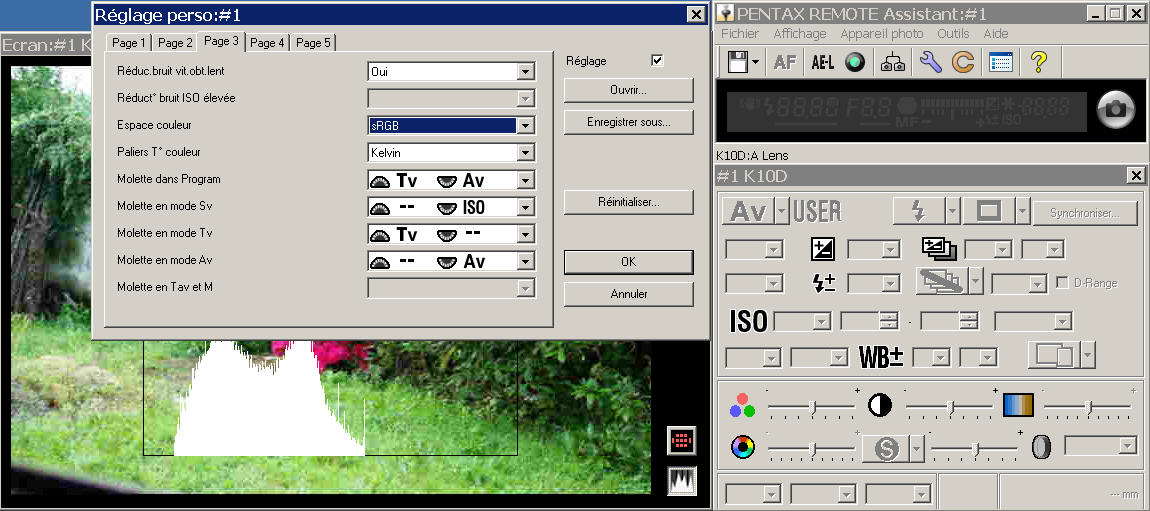Viewport: 1150px width, 511px height.
Task: Open the drive mode dropdown arrow
Action: [x=1022, y=212]
